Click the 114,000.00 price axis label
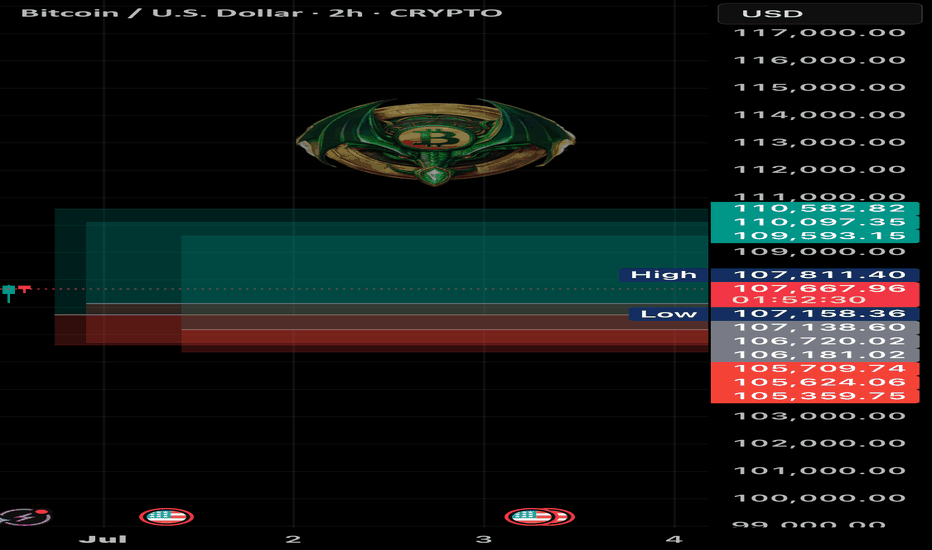 [x=820, y=115]
